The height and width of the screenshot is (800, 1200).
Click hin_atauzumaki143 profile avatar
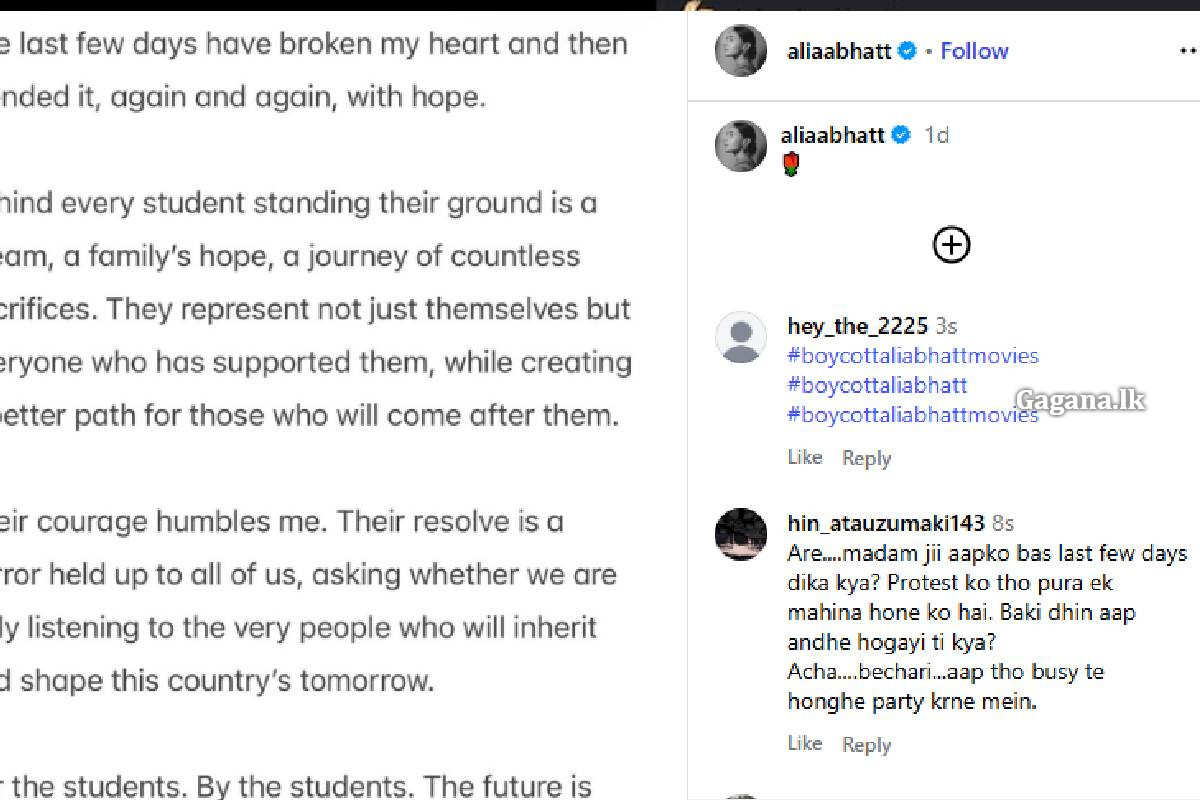(x=741, y=534)
